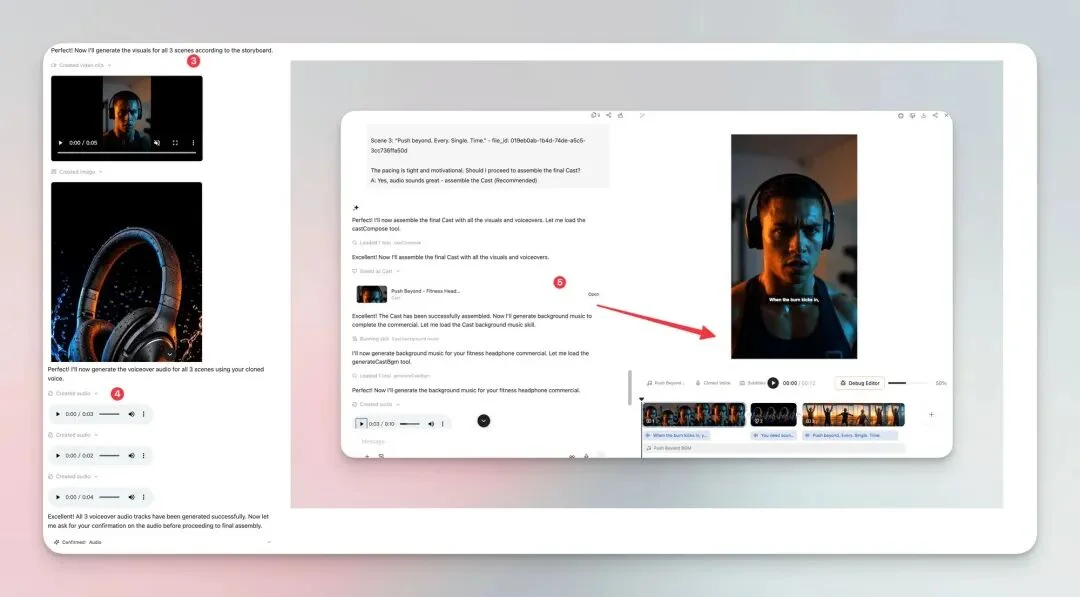Open the Push Beyond Fitness Head... cast
The height and width of the screenshot is (597, 1080).
point(593,294)
